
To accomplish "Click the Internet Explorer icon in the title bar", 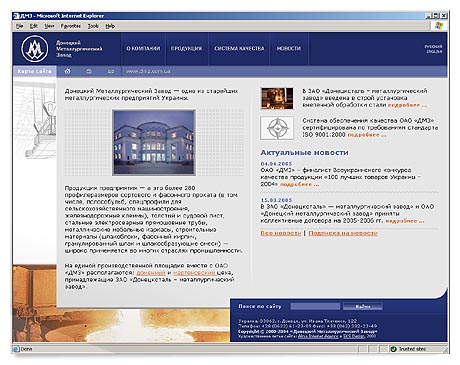I will (16, 16).
